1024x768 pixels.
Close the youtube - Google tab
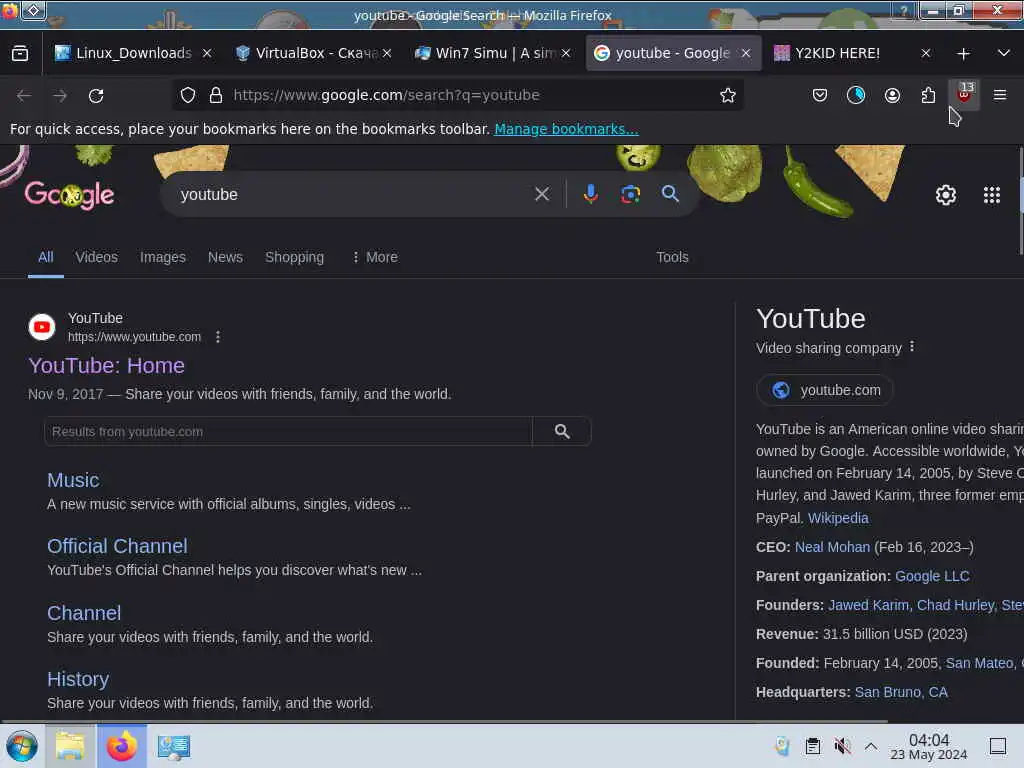(746, 54)
